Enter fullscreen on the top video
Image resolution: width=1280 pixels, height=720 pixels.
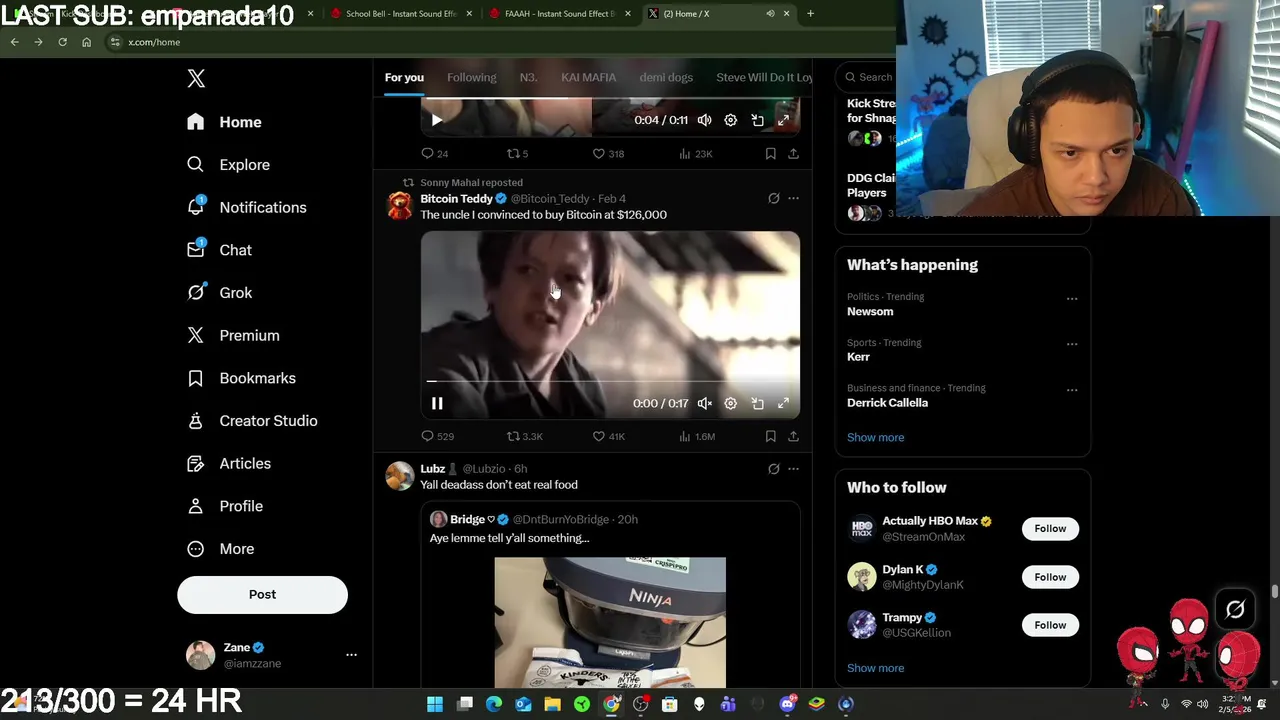click(783, 120)
